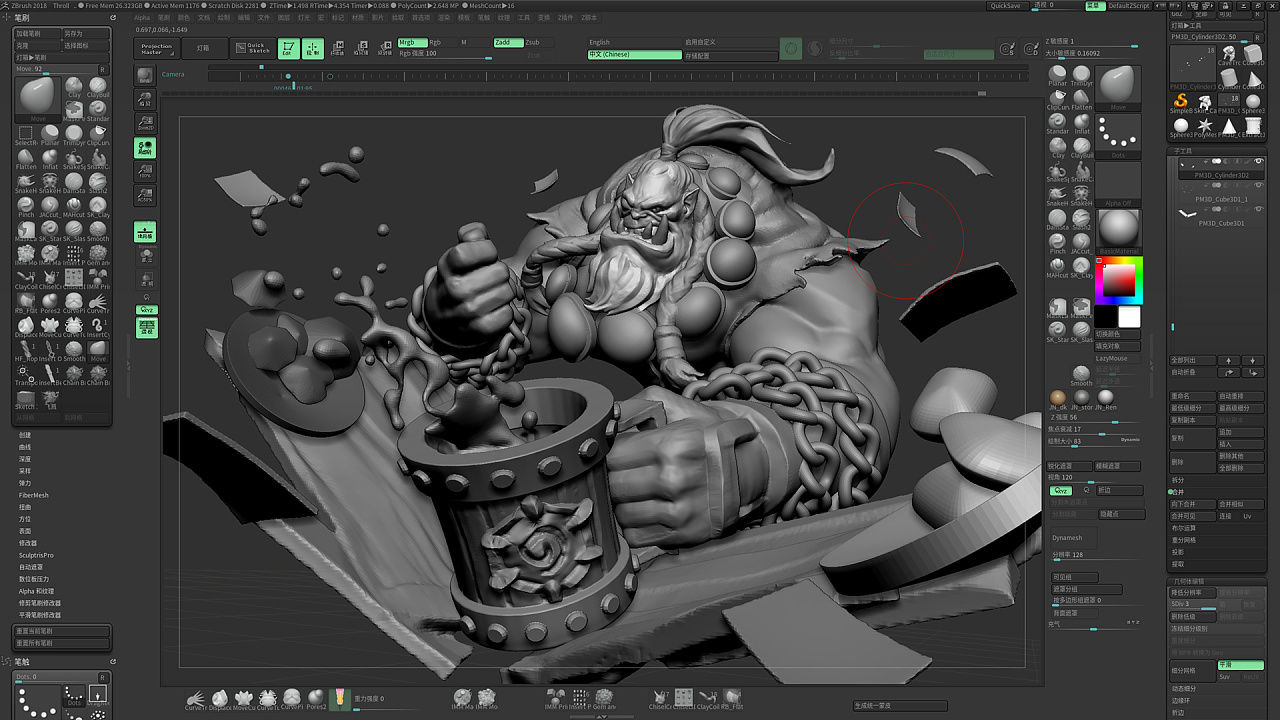Viewport: 1280px width, 720px height.
Task: Select 中文 (Chinese) language option
Action: 634,55
